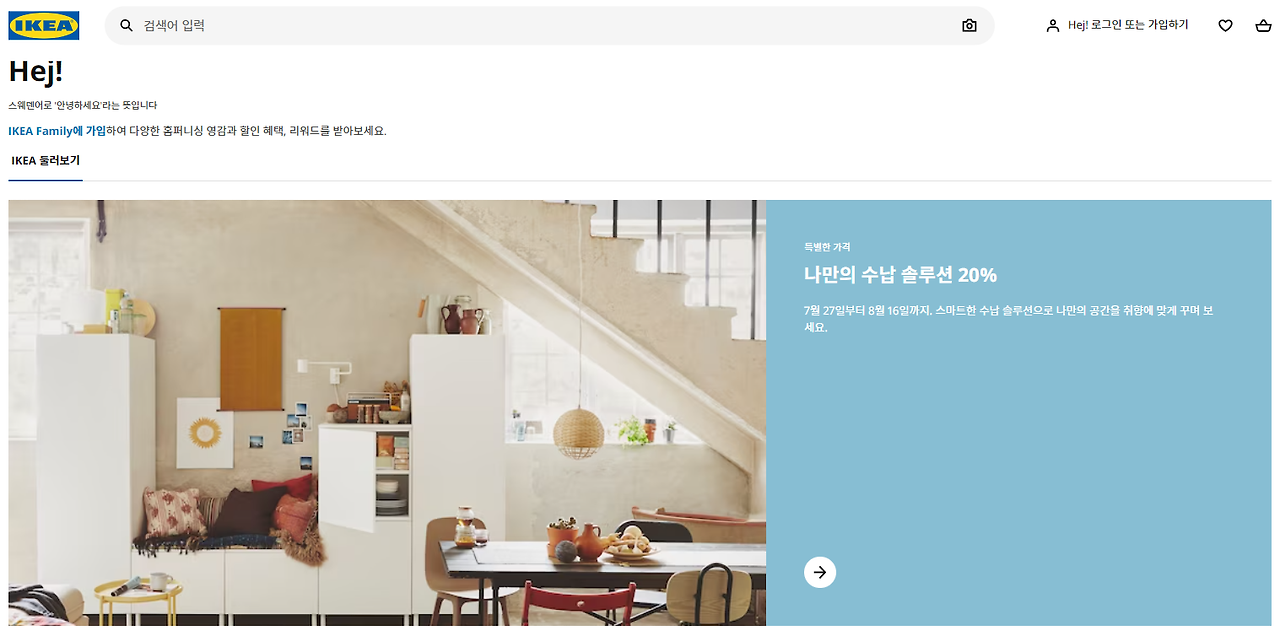Screen dimensions: 1280x636
Task: Open camera visual search
Action: coord(969,26)
